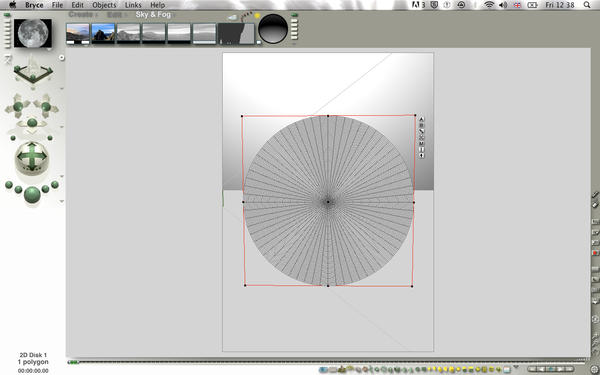Switch to the Create palette
Image resolution: width=600 pixels, height=375 pixels.
pyautogui.click(x=81, y=15)
